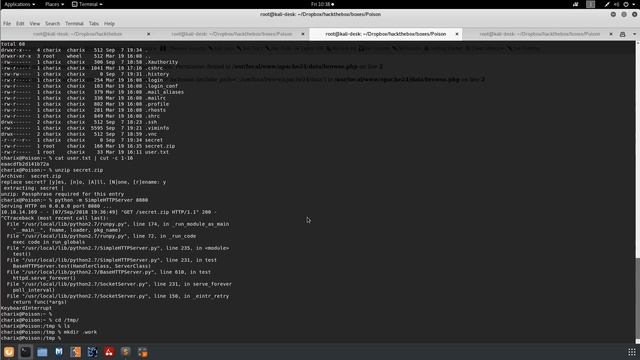Open the View menu
Image resolution: width=640 pixels, height=360 pixels.
(35, 24)
